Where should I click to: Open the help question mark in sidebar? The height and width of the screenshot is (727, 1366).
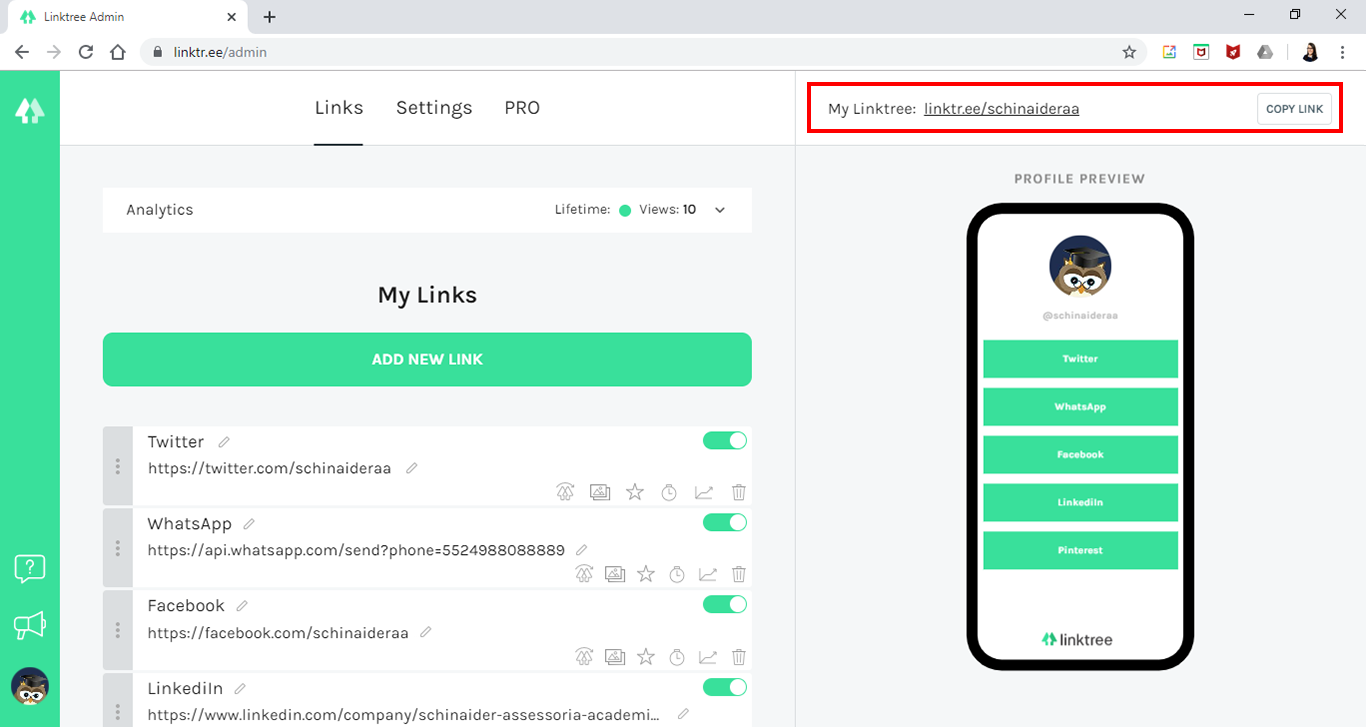[x=30, y=569]
